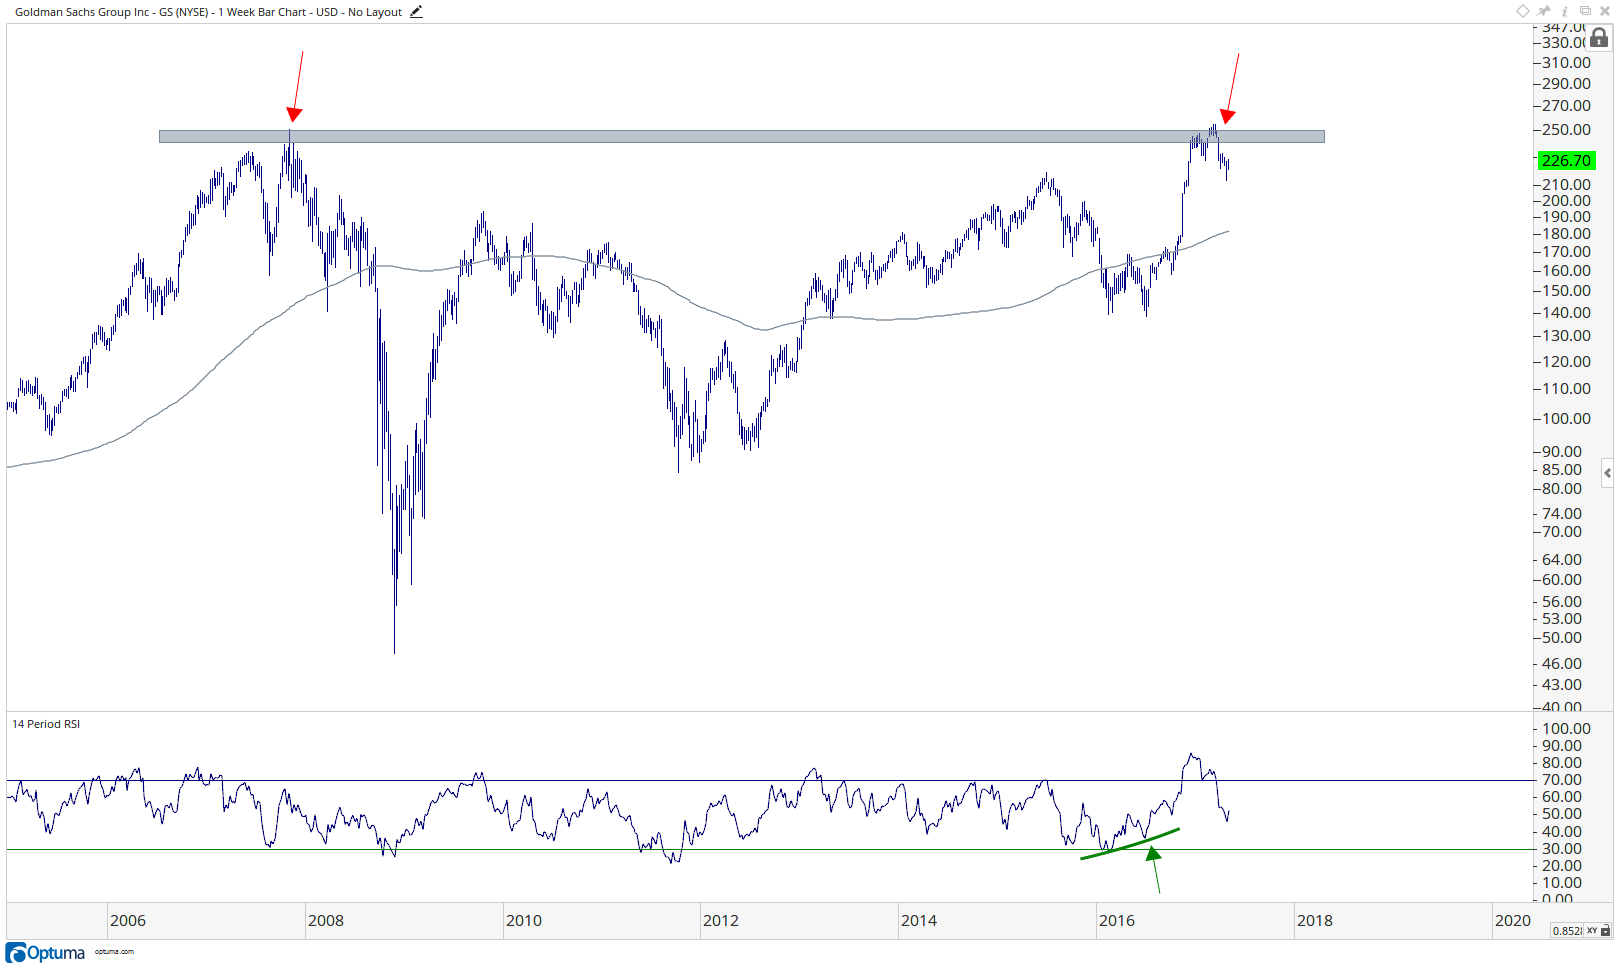The height and width of the screenshot is (967, 1620).
Task: Click the 70.00 level on the RSI scale
Action: coord(1562,780)
